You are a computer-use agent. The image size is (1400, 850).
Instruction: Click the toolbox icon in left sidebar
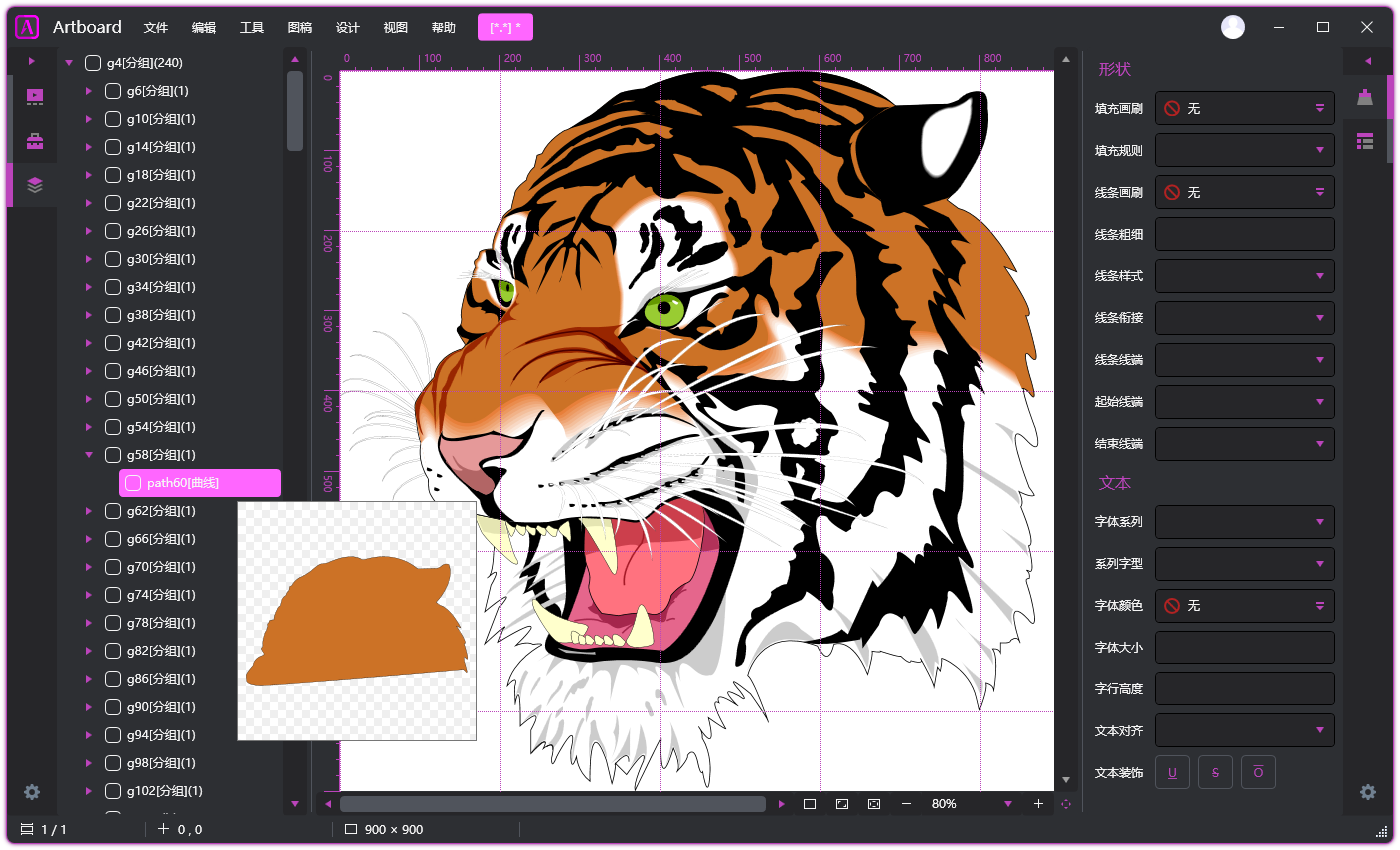(35, 141)
